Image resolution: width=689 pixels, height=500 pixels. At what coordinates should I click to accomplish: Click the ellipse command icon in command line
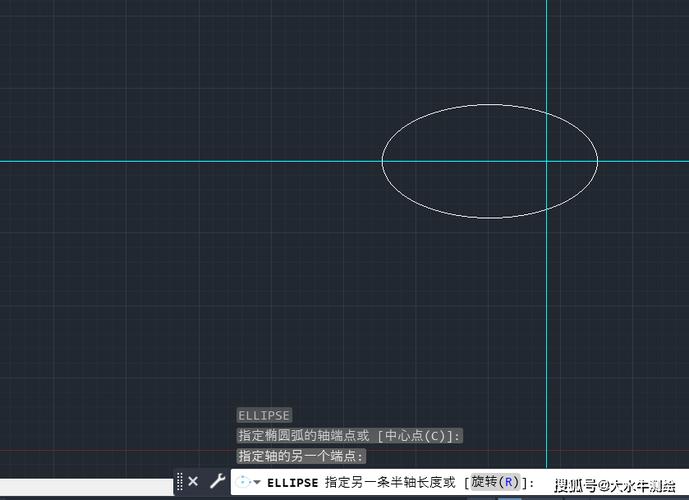(243, 482)
